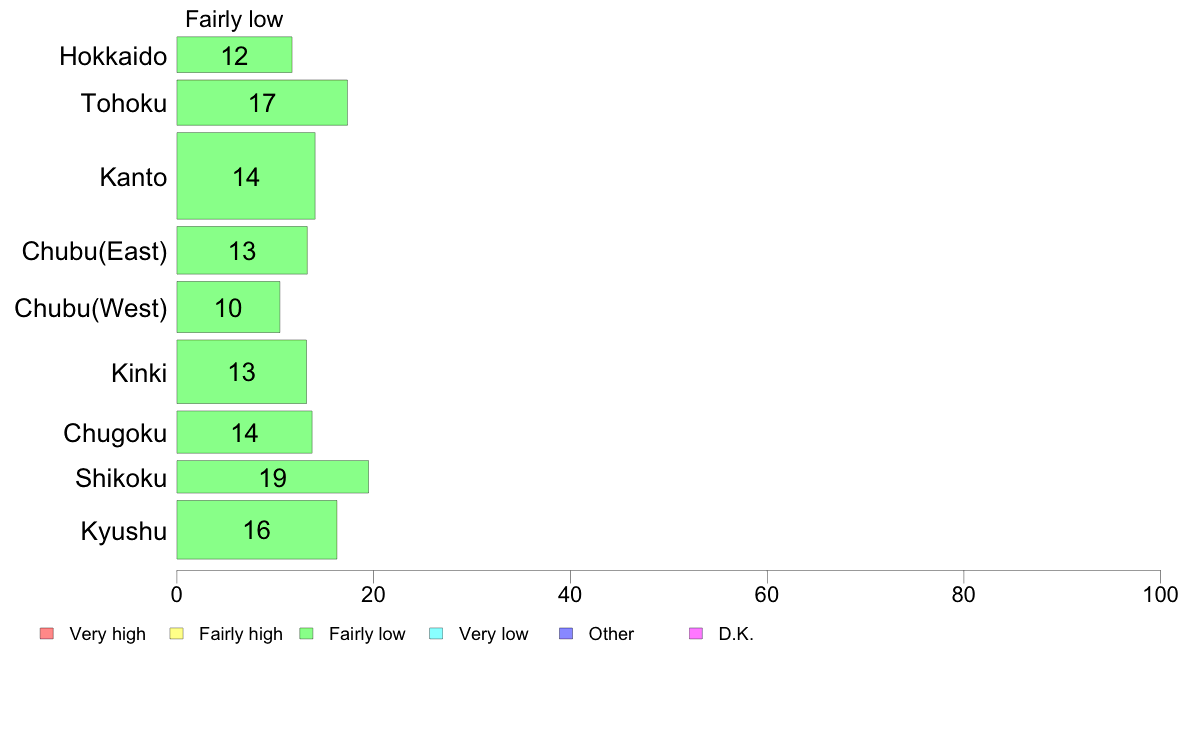Screen dimensions: 1188x736
Task: Click the Chubu(East) axis label
Action: (94, 251)
